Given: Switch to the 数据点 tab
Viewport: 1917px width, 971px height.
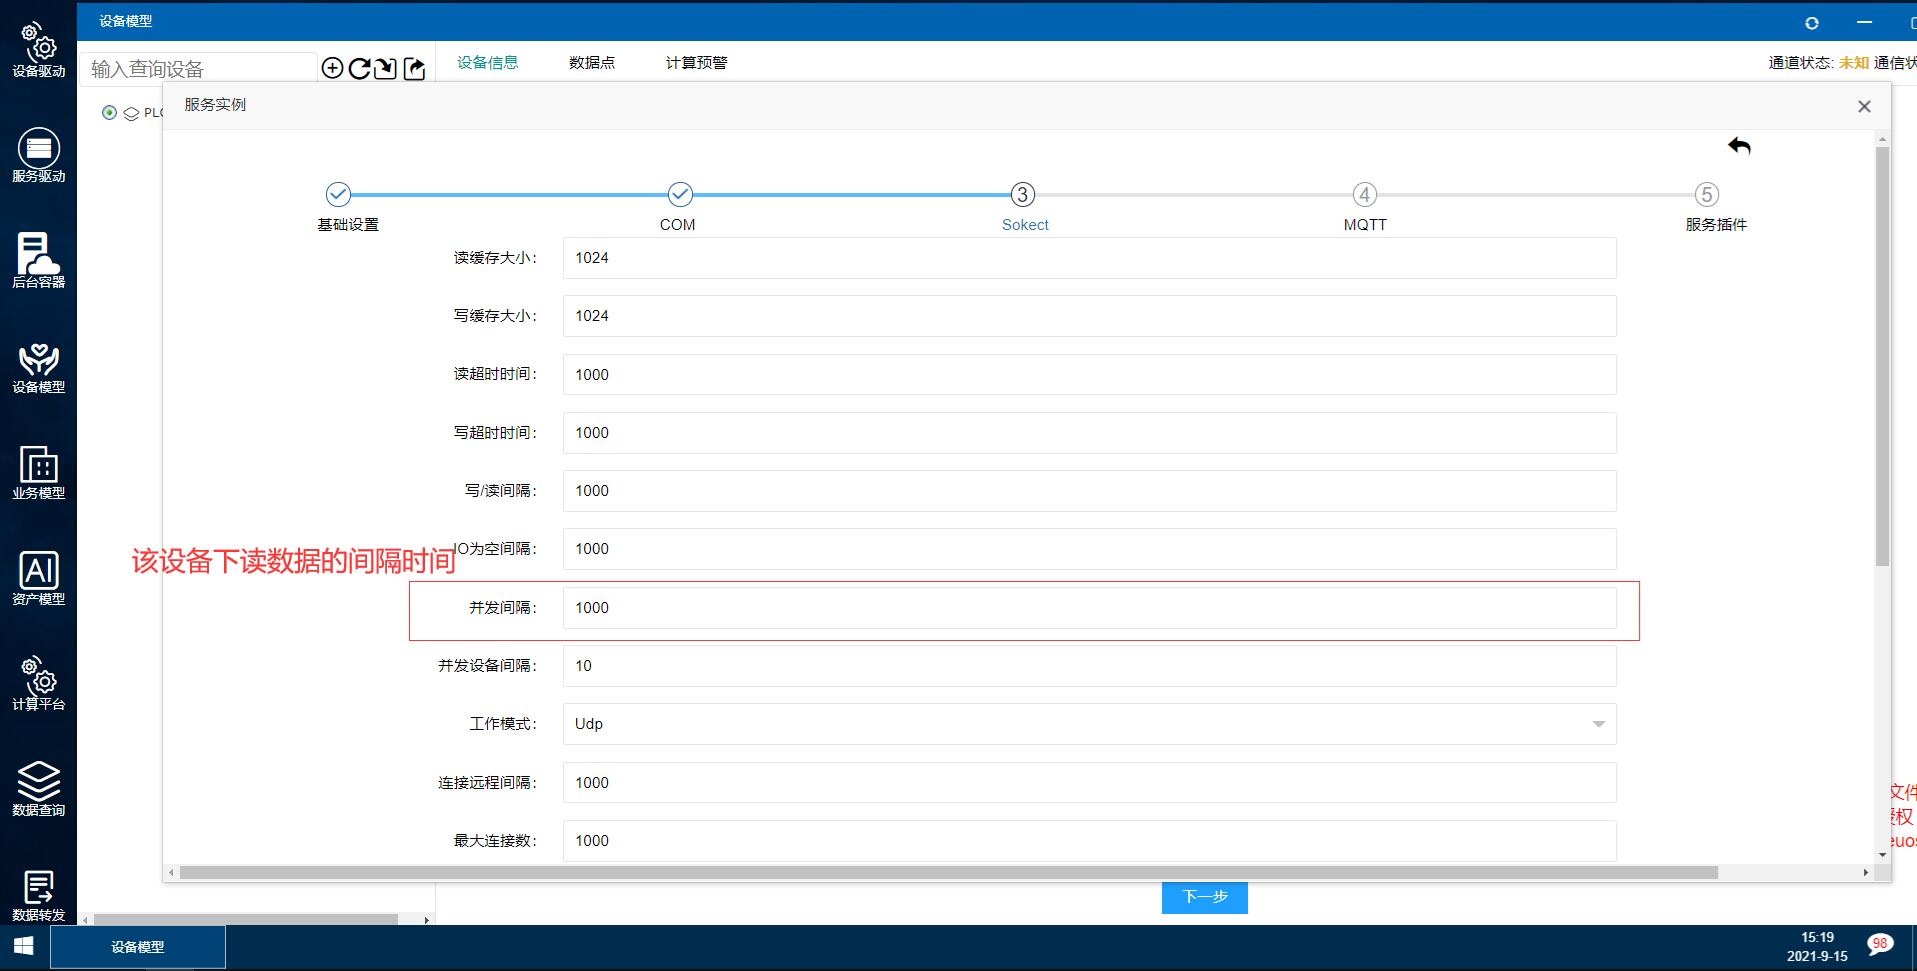Looking at the screenshot, I should pyautogui.click(x=592, y=62).
